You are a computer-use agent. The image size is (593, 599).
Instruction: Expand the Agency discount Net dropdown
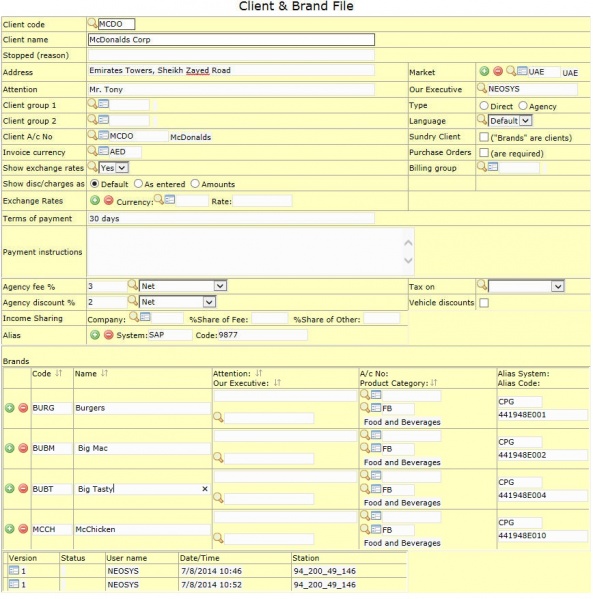[x=177, y=302]
